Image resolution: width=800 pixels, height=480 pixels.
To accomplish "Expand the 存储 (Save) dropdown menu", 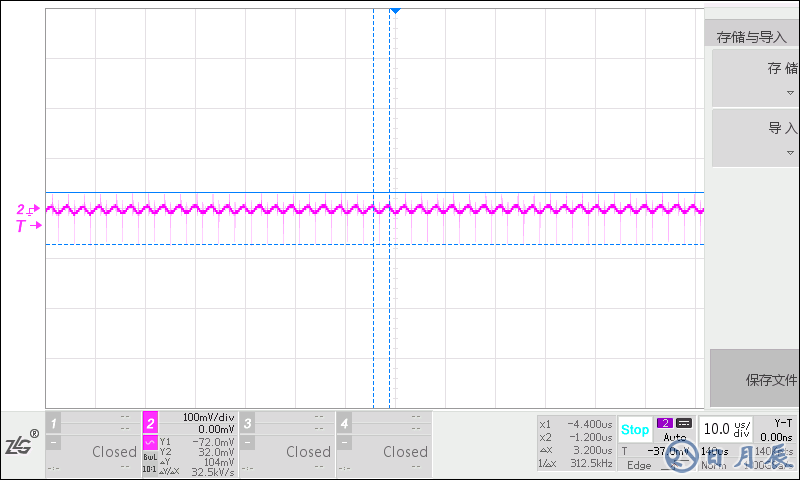I will pyautogui.click(x=755, y=76).
